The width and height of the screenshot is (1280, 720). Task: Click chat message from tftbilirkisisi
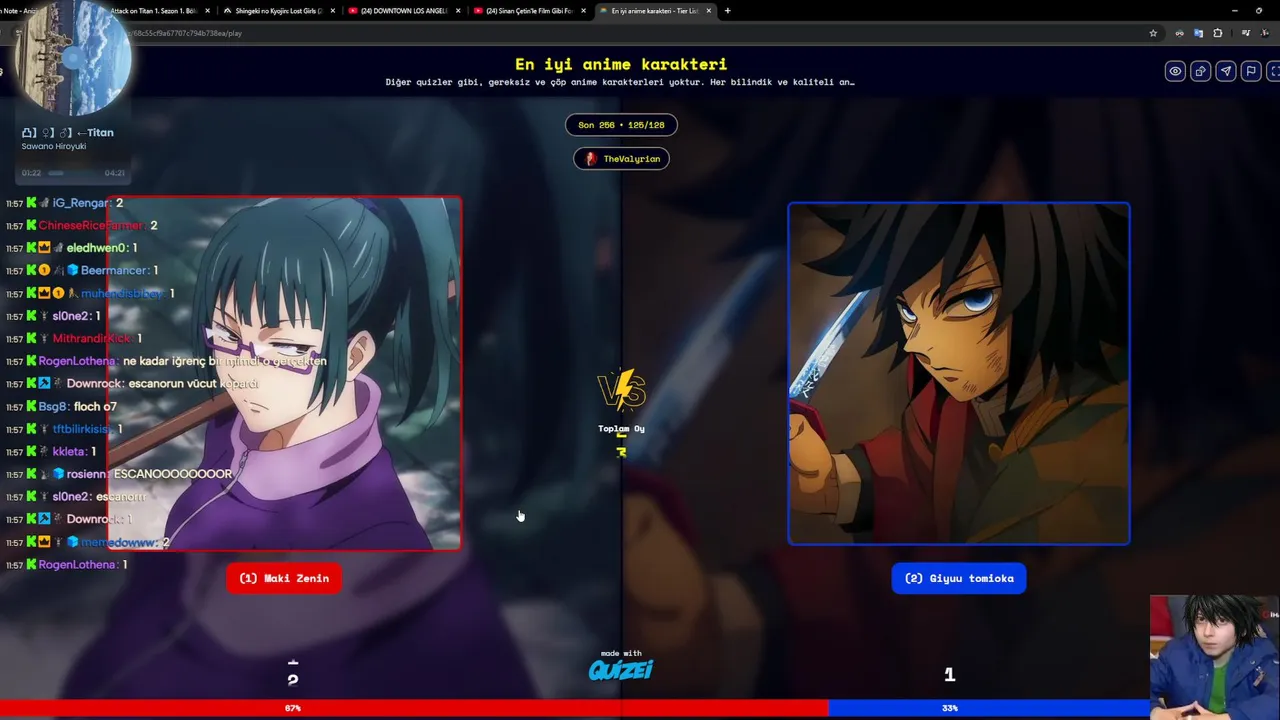pos(64,429)
